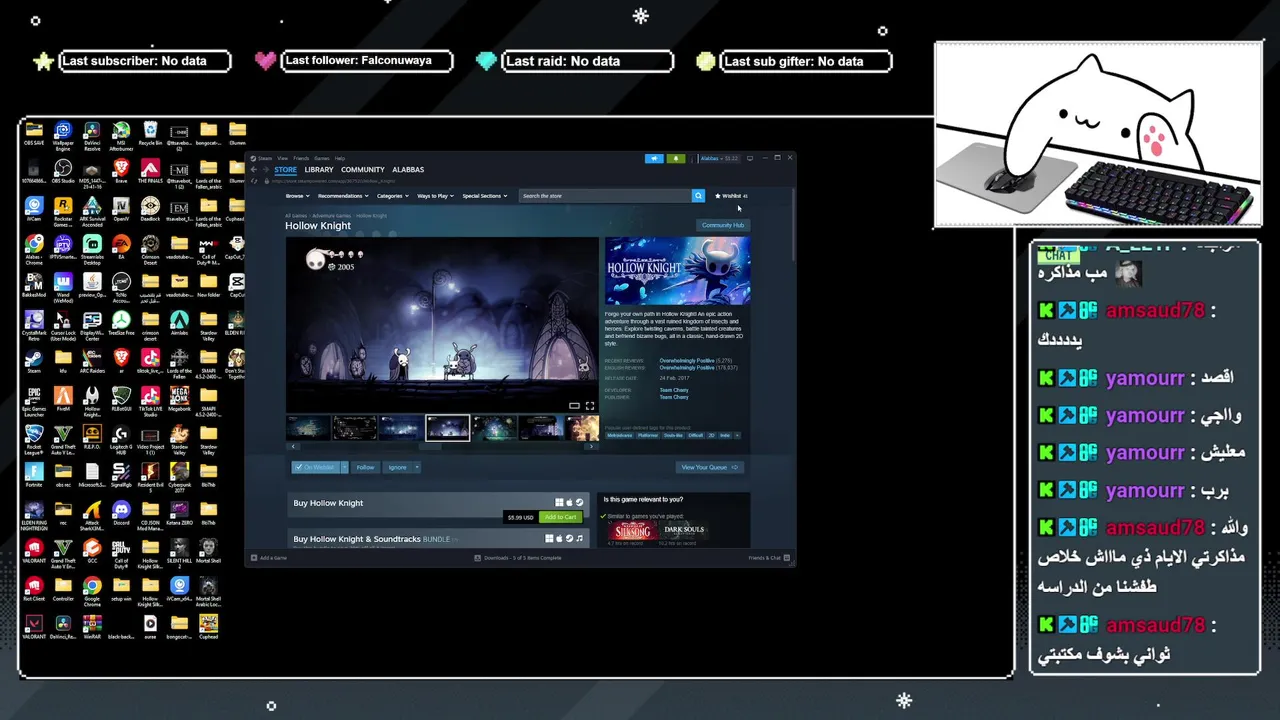The width and height of the screenshot is (1280, 720).
Task: Reload the Steam page with refresh icon
Action: pyautogui.click(x=254, y=181)
